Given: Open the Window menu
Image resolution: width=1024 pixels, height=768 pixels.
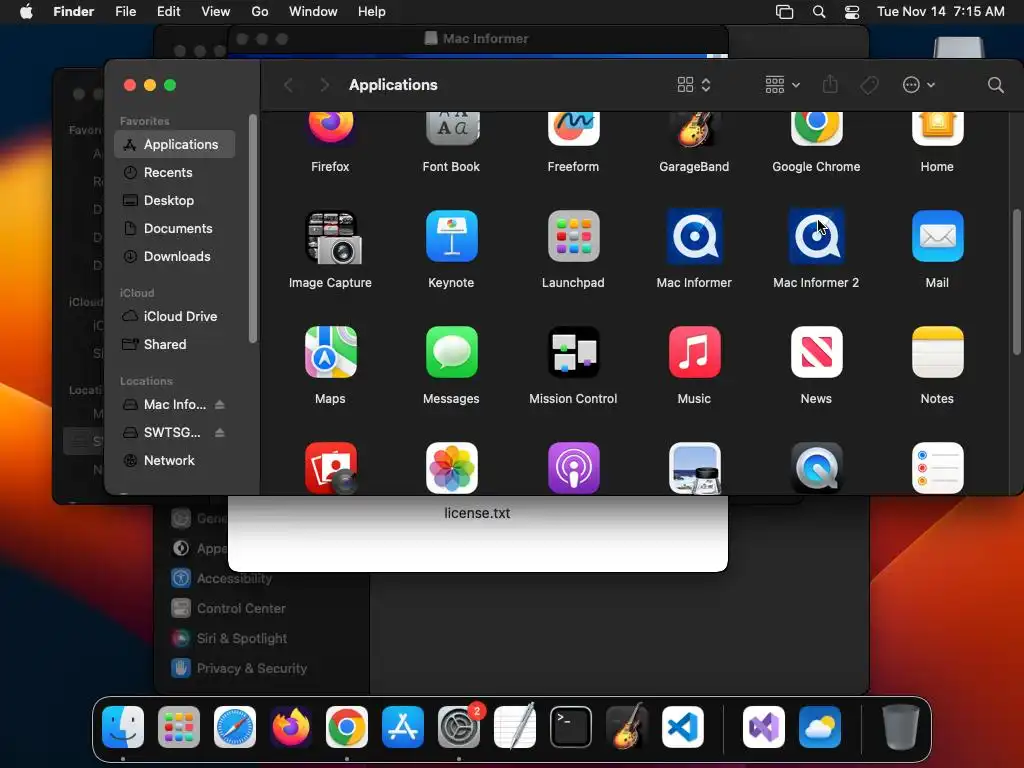Looking at the screenshot, I should 313,12.
